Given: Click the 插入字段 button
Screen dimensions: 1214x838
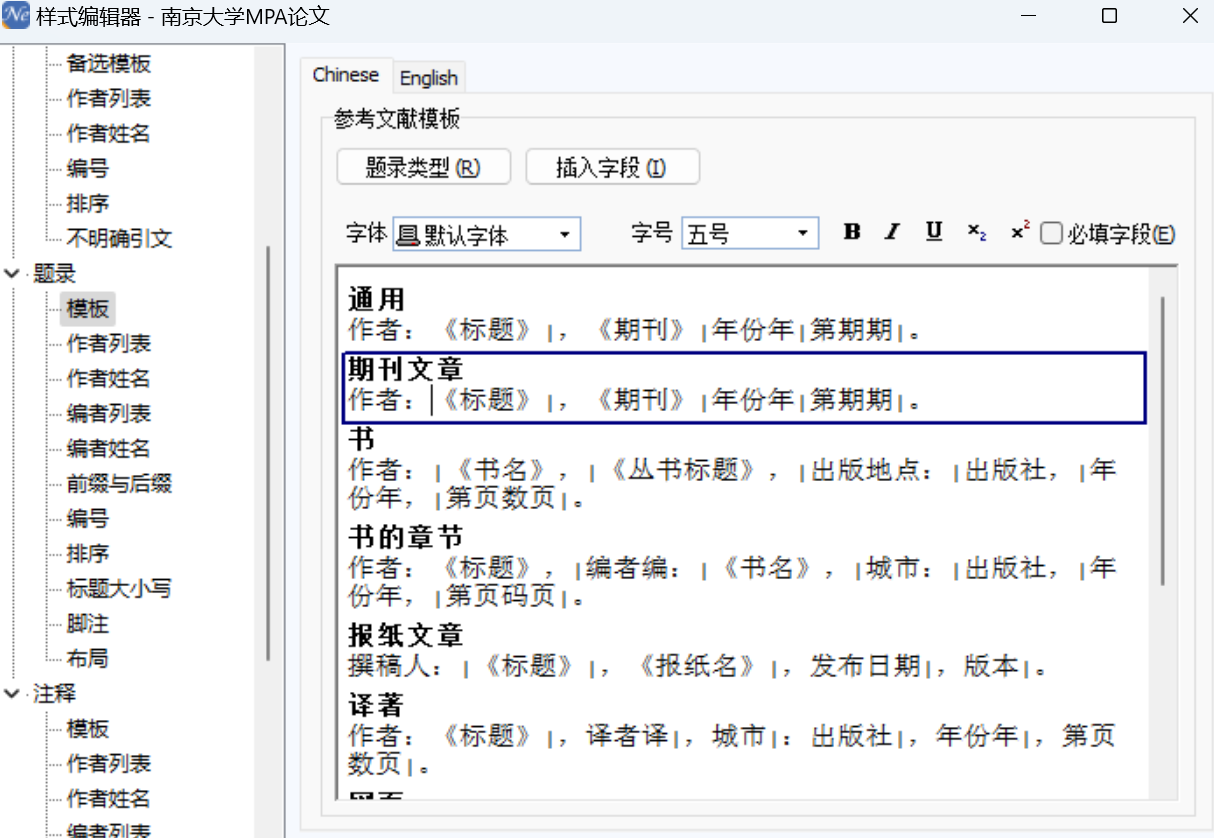Looking at the screenshot, I should click(612, 168).
